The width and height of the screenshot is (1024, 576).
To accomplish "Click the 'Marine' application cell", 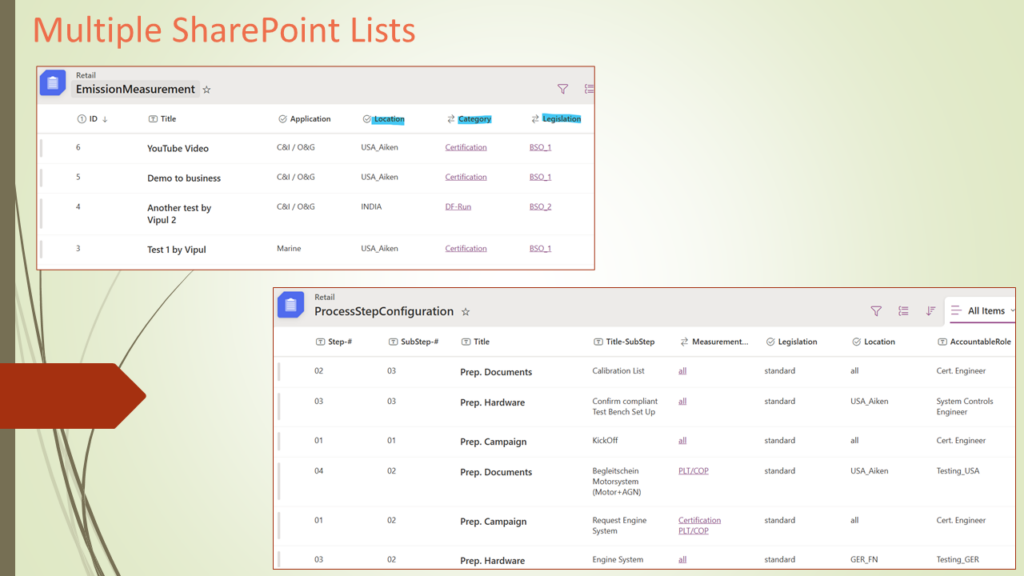I will pyautogui.click(x=289, y=249).
